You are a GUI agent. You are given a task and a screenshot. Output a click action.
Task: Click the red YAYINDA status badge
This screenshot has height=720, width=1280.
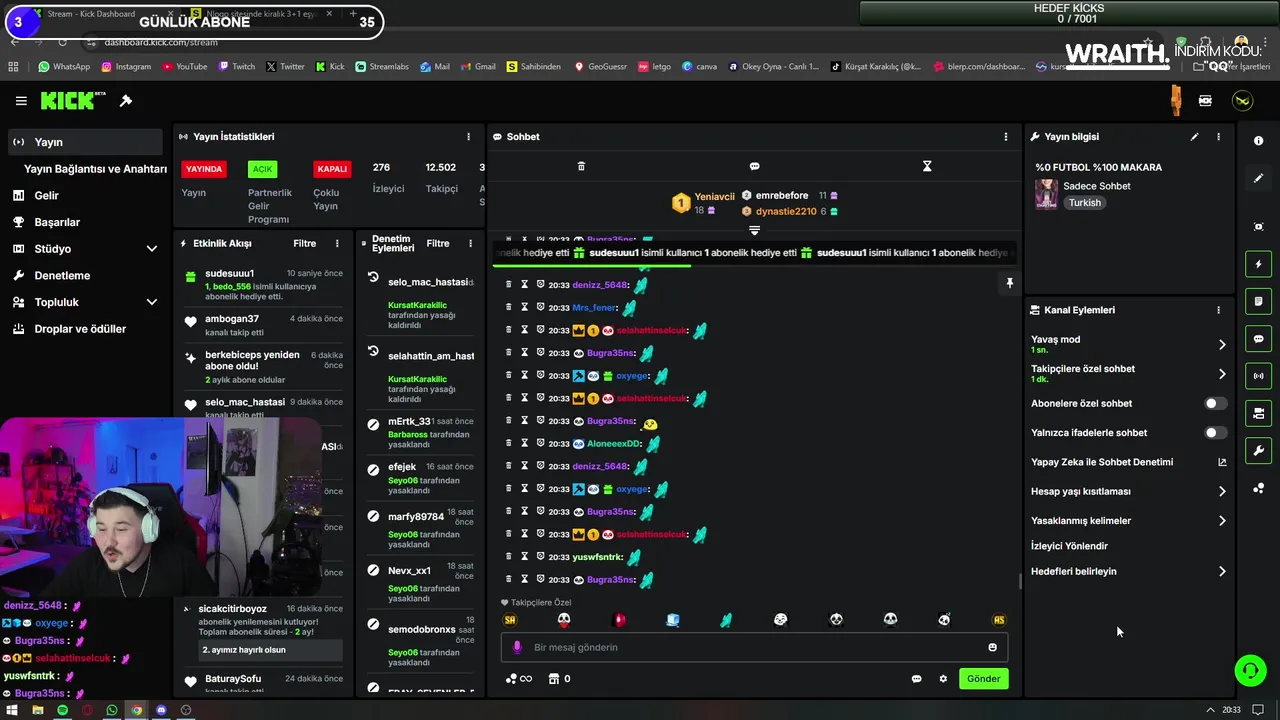click(204, 169)
